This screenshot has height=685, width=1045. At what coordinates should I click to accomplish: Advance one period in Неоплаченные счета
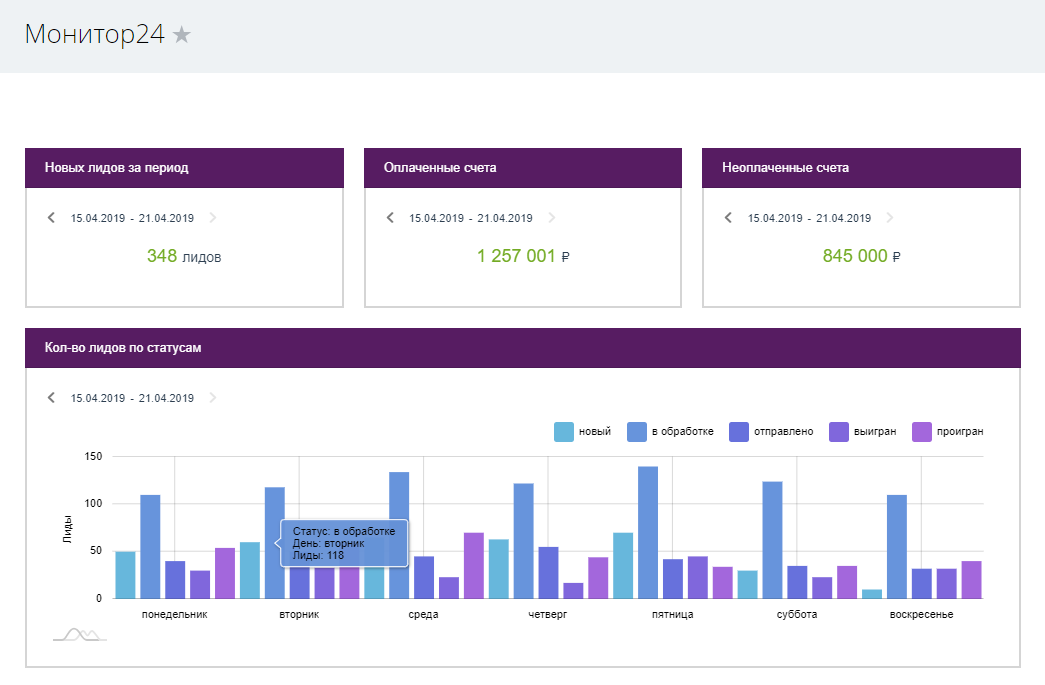click(x=890, y=218)
